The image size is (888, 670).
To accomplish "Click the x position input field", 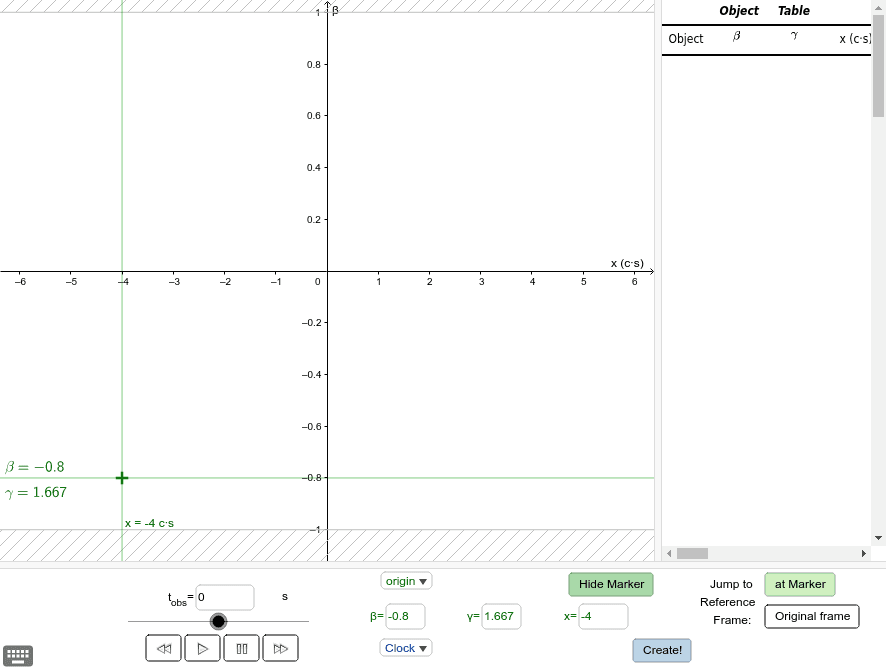I will tap(603, 616).
